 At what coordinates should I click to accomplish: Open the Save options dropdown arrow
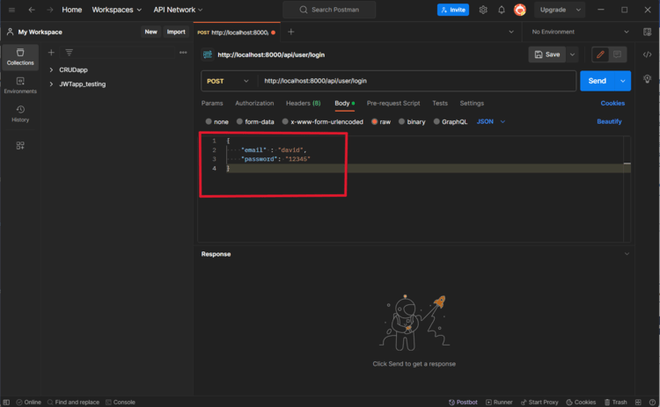coord(572,54)
